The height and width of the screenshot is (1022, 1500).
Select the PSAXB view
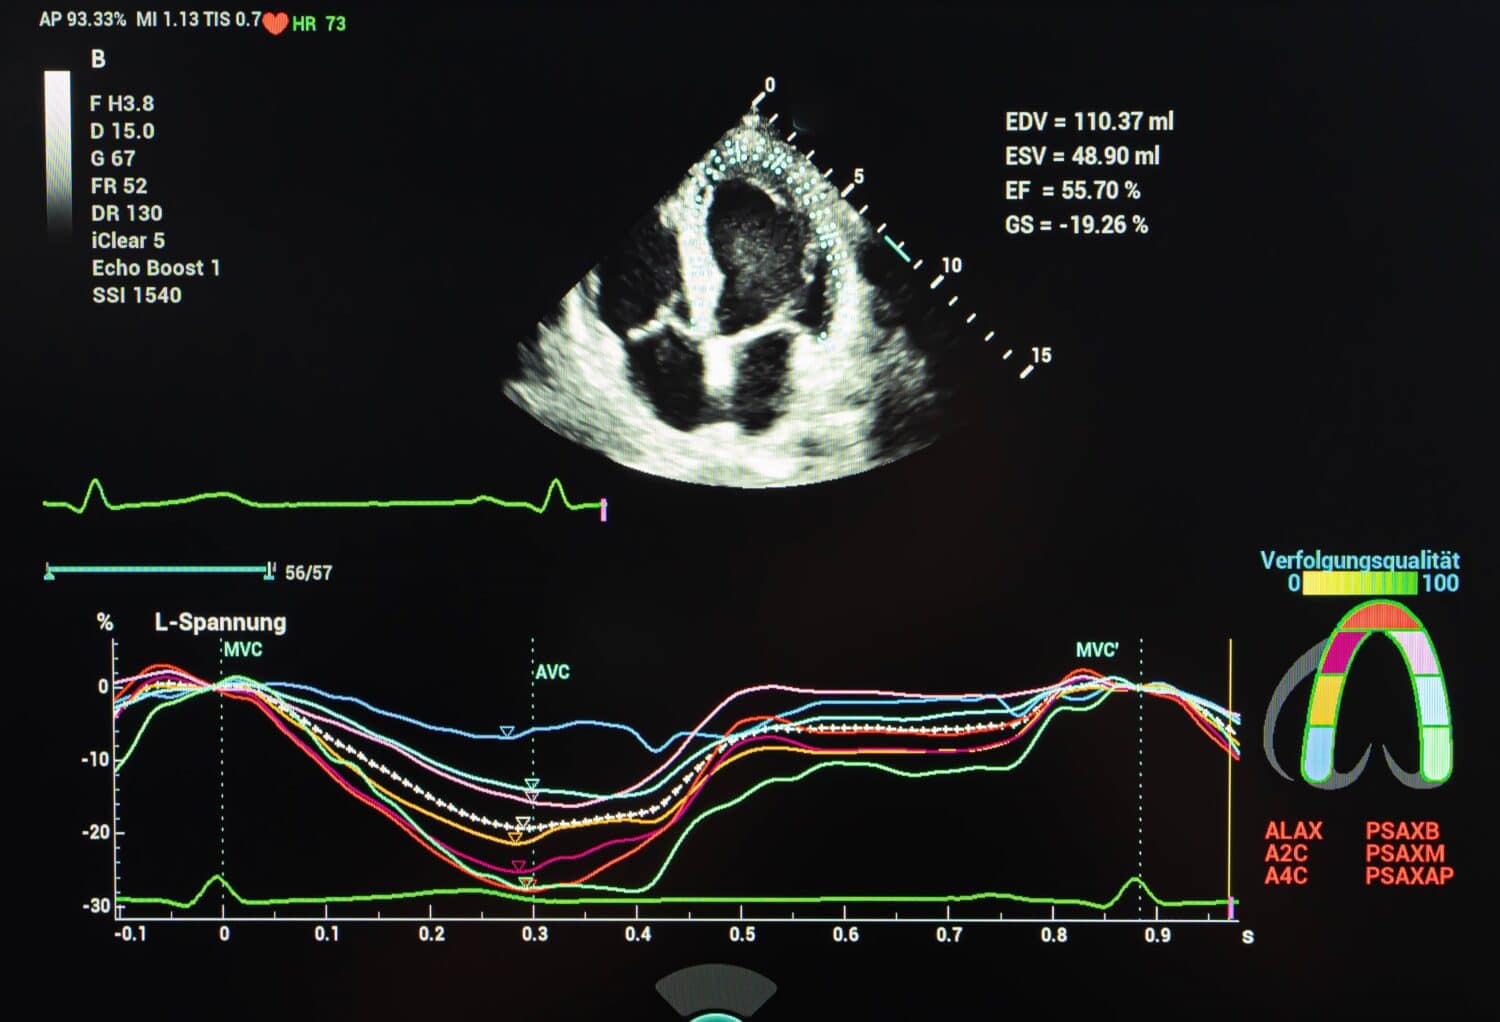[1402, 831]
